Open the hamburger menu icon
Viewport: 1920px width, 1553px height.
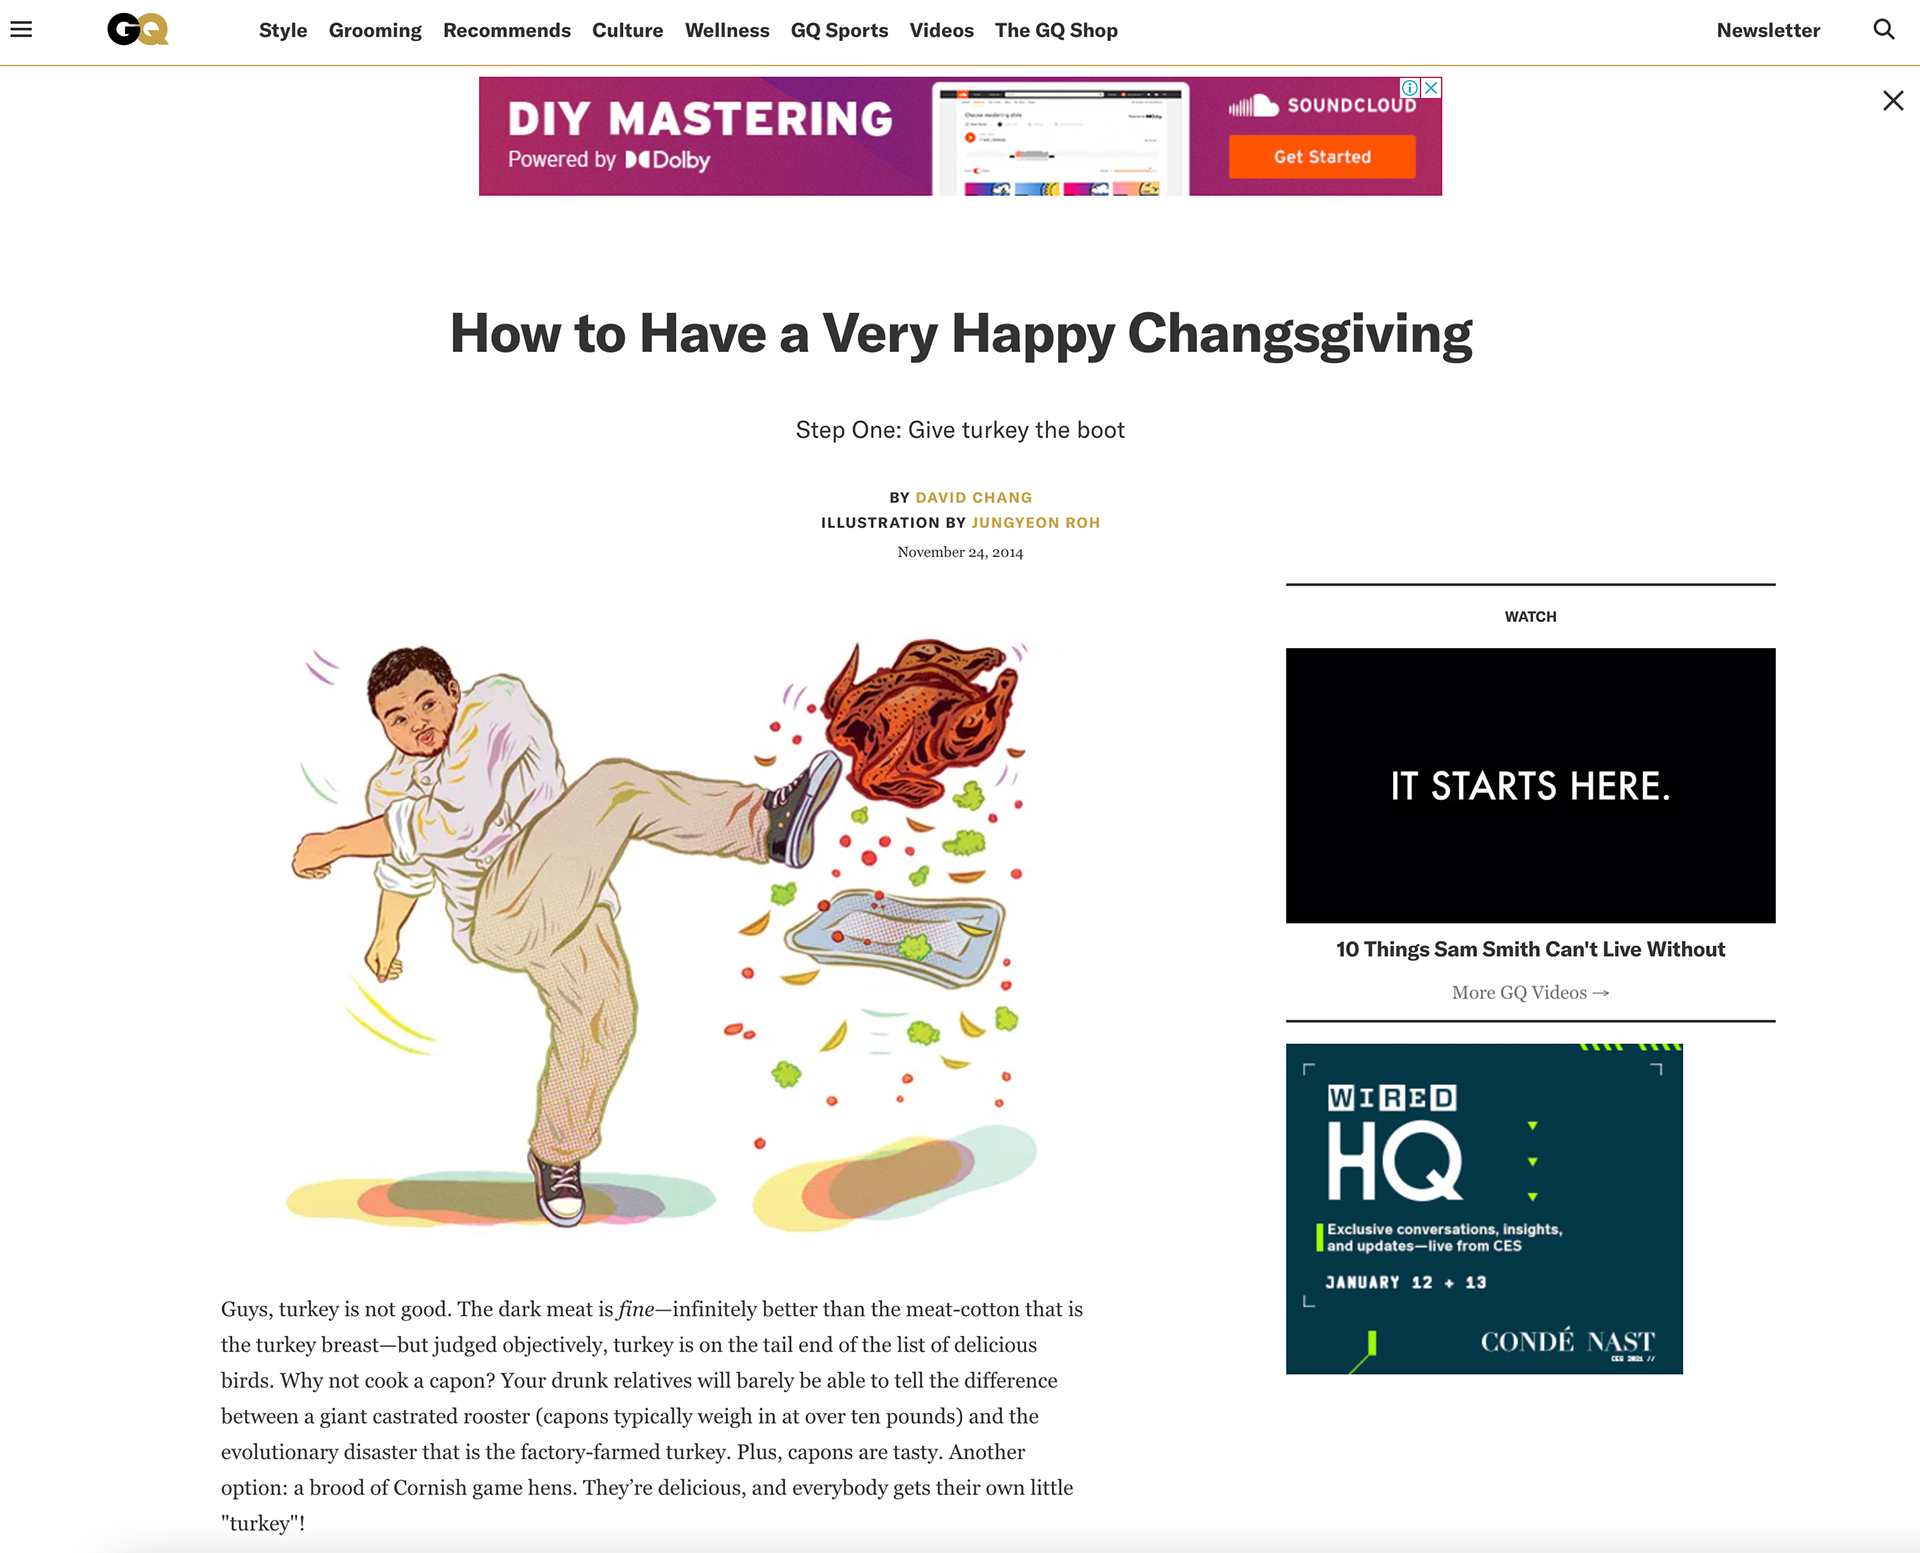point(21,30)
